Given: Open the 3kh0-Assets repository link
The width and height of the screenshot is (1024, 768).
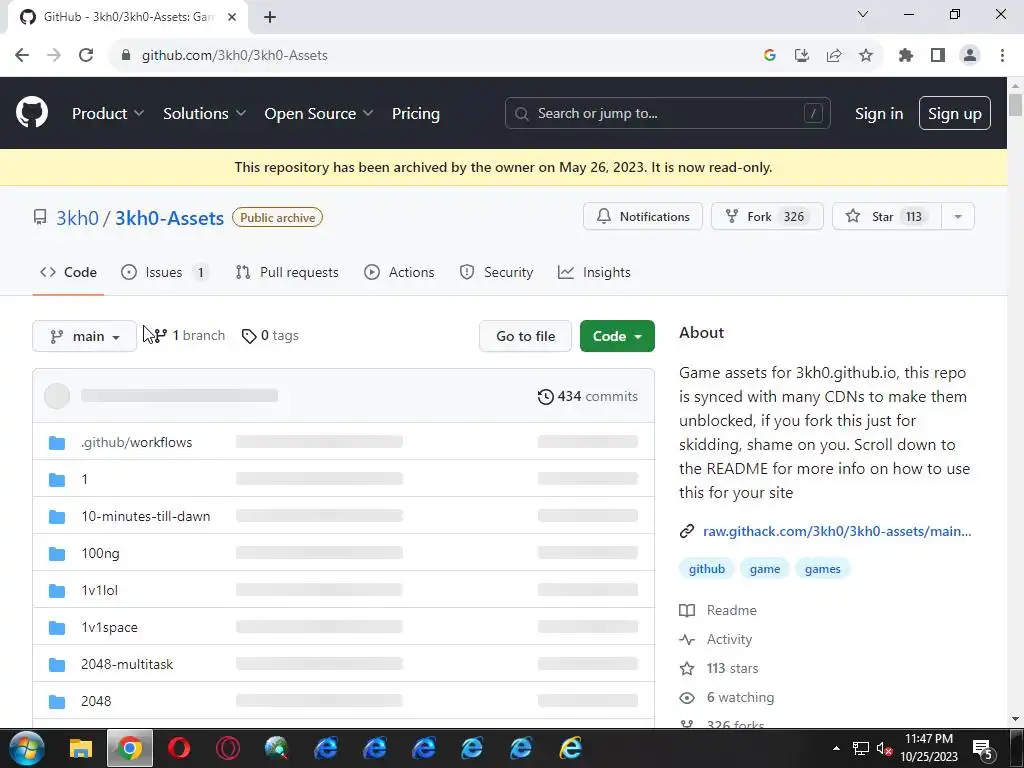Looking at the screenshot, I should [169, 217].
